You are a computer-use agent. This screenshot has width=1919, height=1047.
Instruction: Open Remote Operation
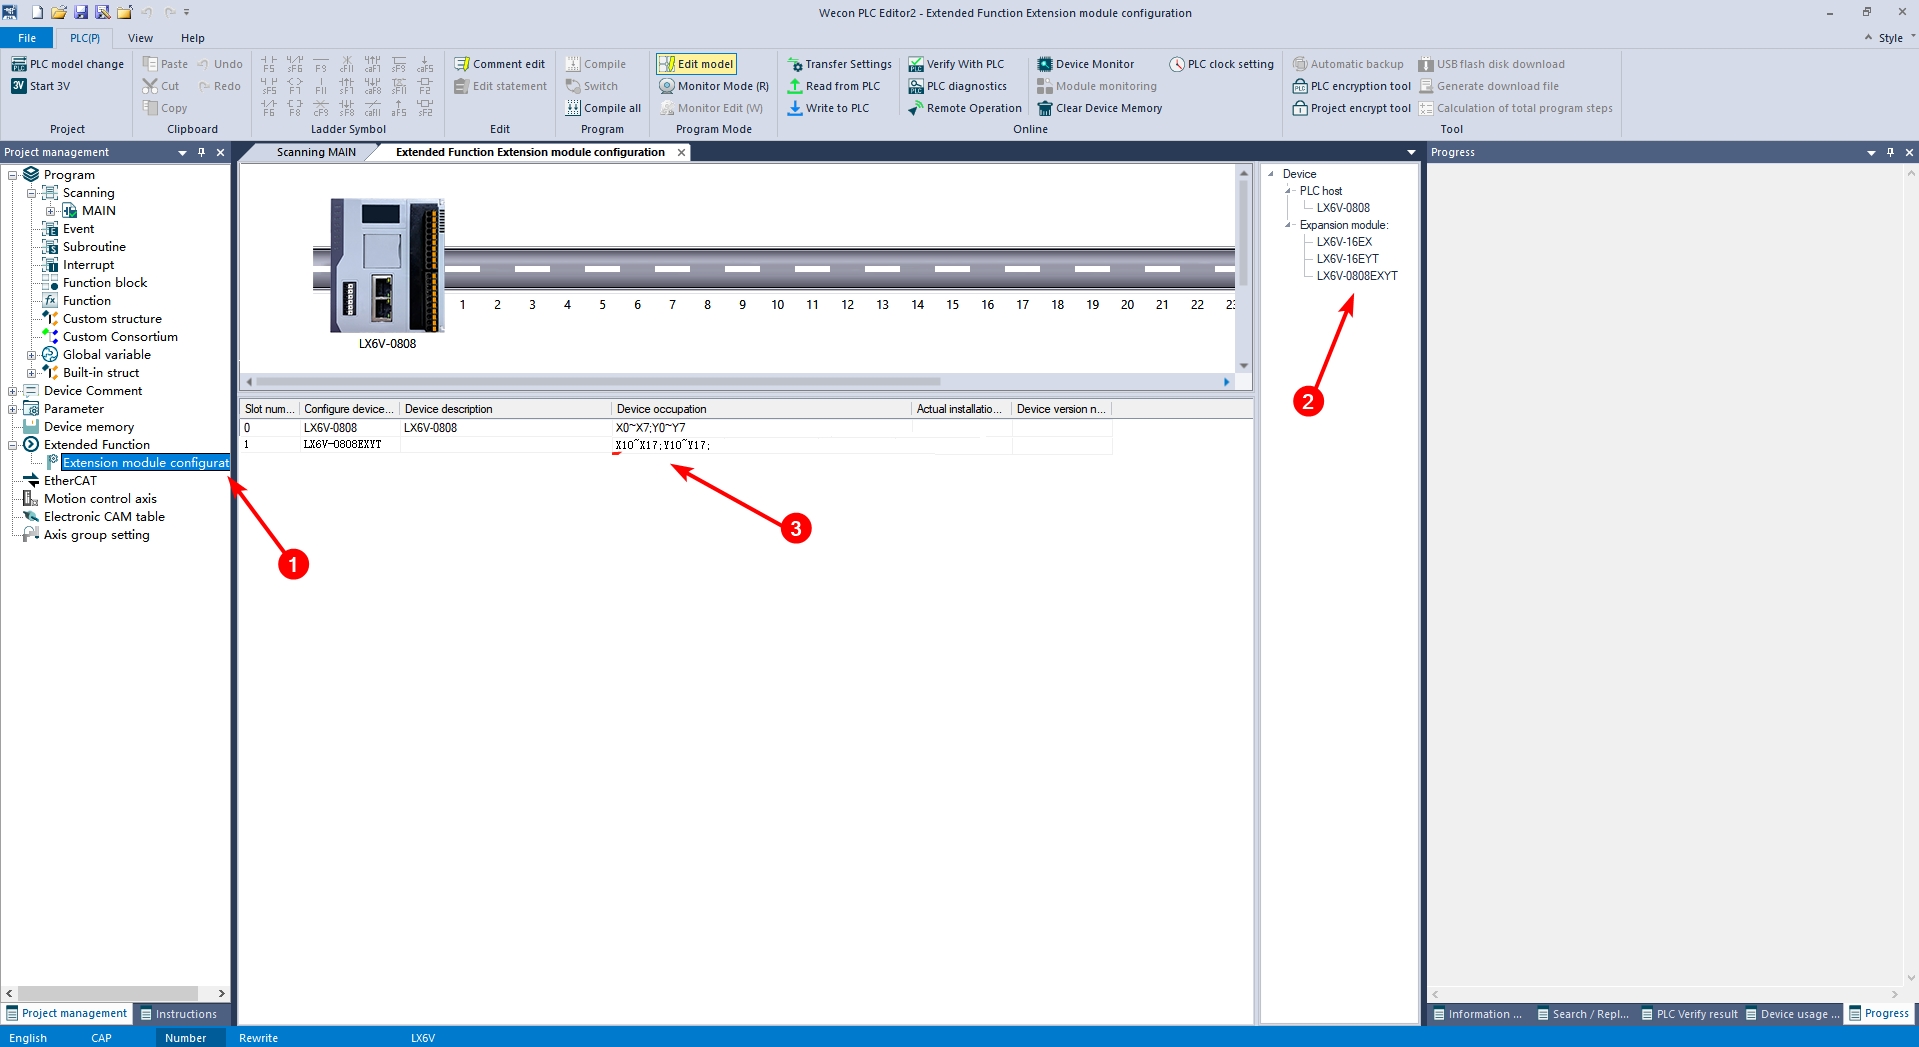pyautogui.click(x=965, y=108)
